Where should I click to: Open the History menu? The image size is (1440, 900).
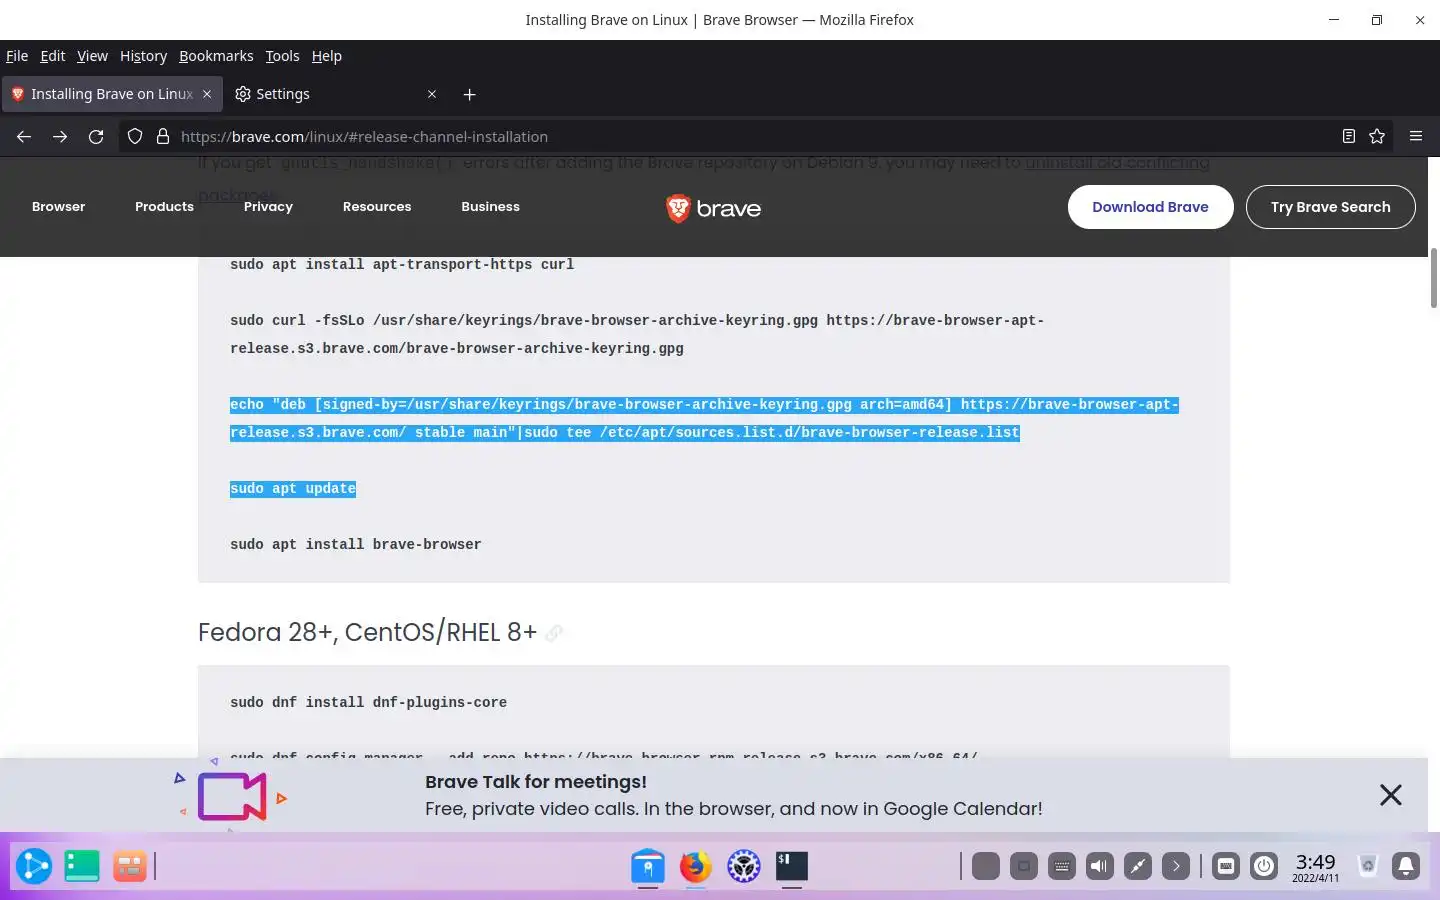[x=143, y=56]
